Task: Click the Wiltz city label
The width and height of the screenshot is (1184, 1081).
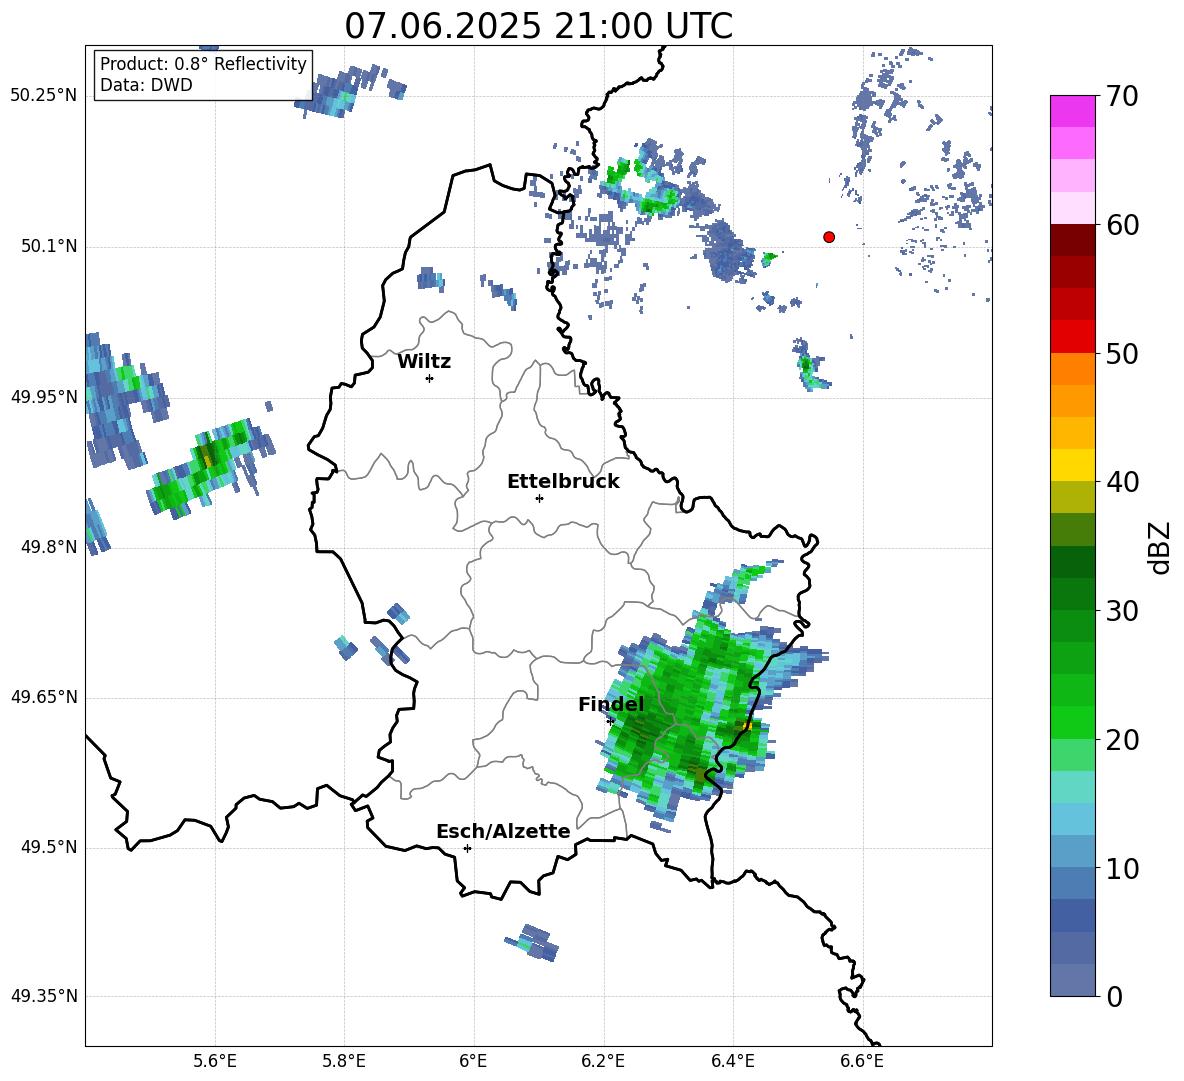Action: click(x=424, y=362)
